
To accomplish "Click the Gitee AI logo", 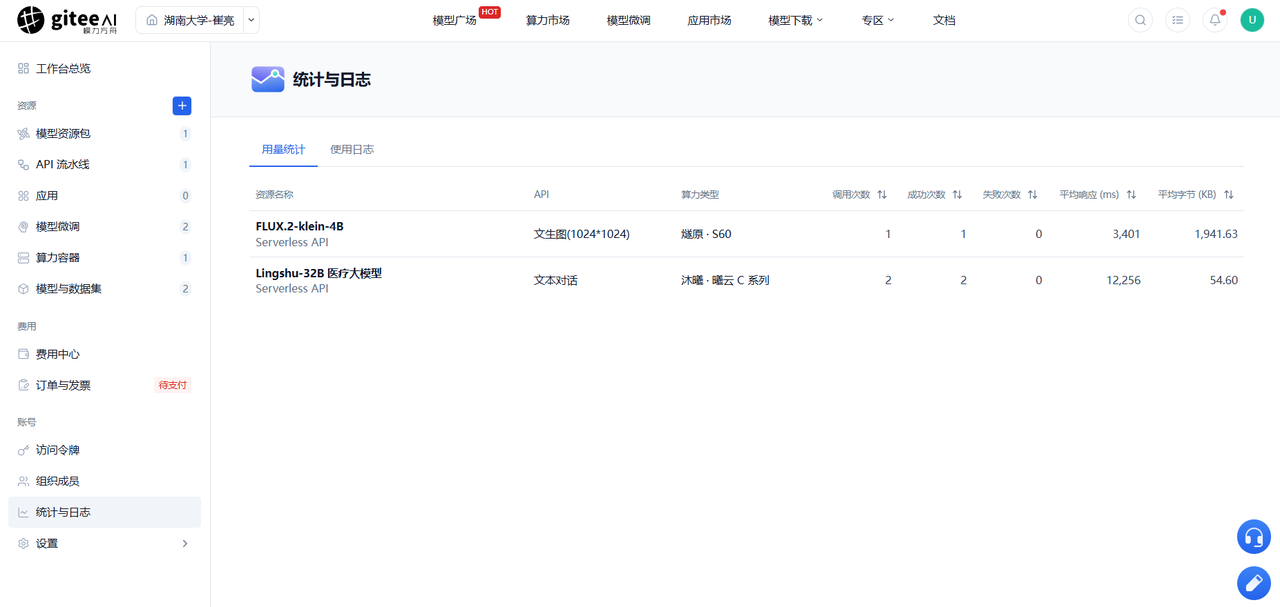I will (x=68, y=20).
